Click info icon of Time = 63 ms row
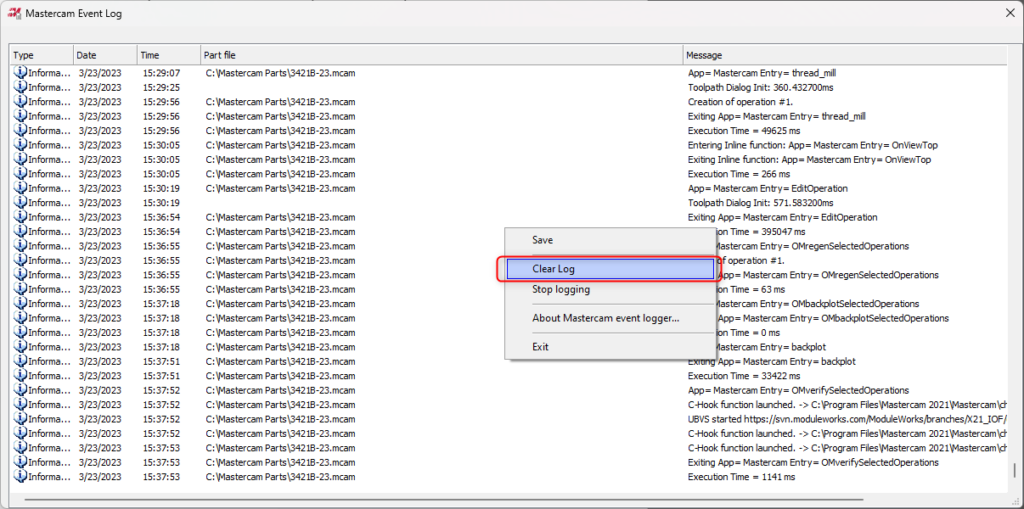 coord(20,289)
